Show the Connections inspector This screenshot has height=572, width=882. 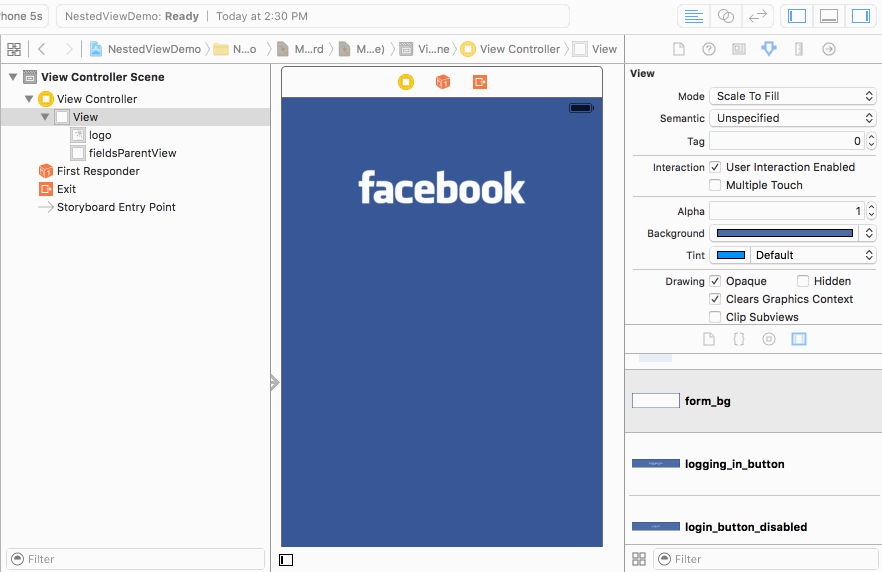tap(829, 49)
